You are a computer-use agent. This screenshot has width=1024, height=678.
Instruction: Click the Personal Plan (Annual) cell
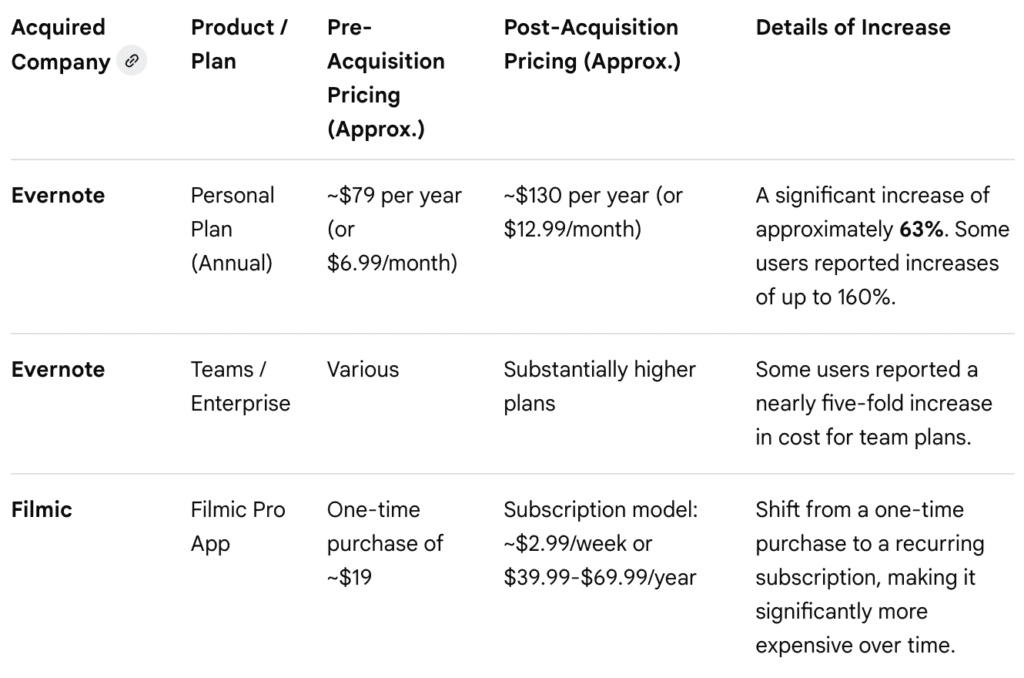(233, 229)
